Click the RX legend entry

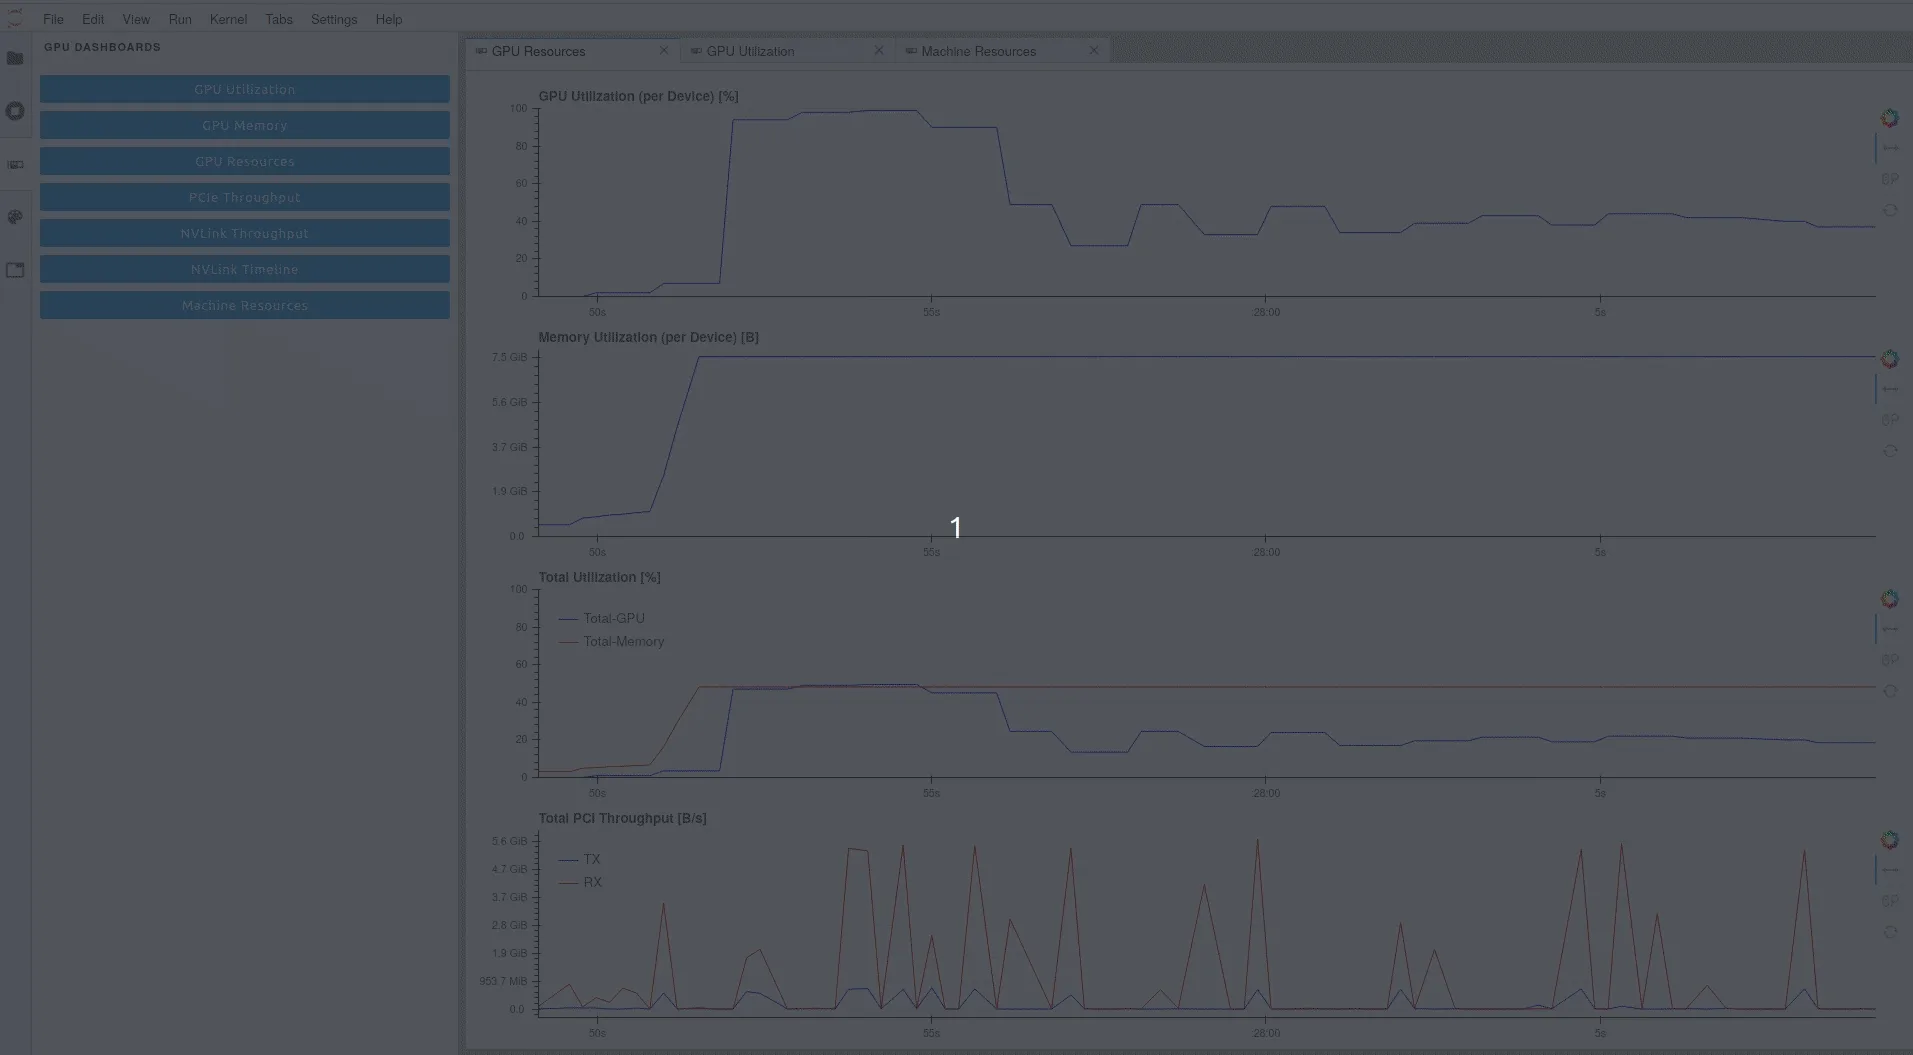point(580,882)
